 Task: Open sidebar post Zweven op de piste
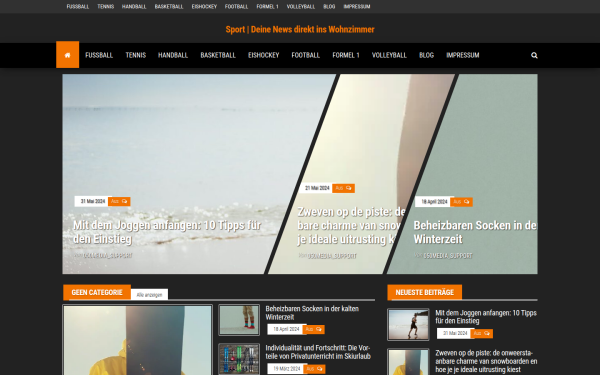click(486, 361)
